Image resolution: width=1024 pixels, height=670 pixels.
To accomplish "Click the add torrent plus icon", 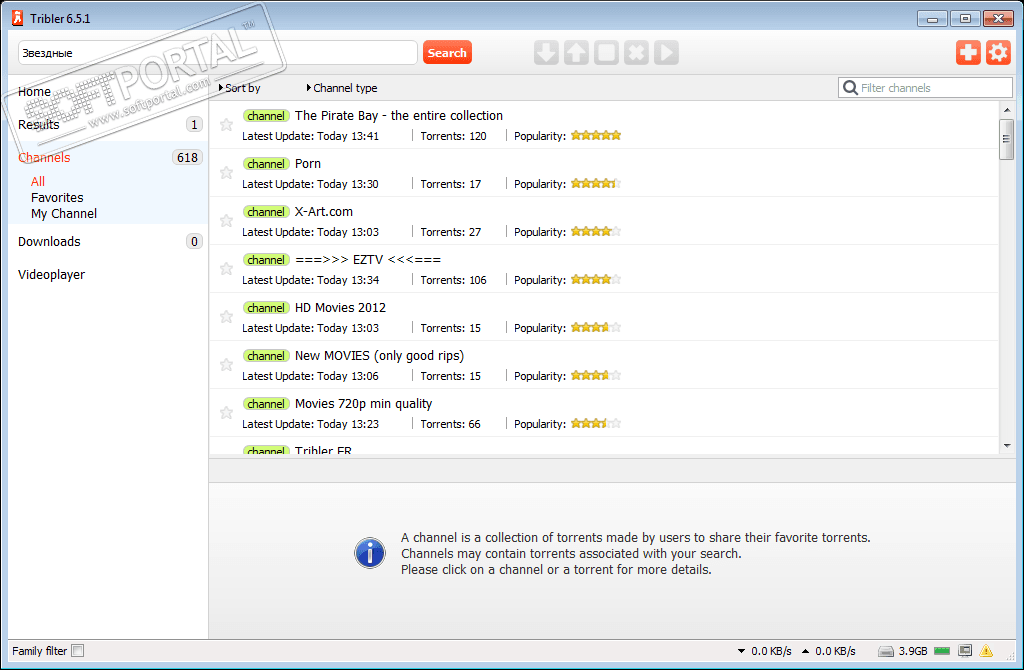I will 968,52.
